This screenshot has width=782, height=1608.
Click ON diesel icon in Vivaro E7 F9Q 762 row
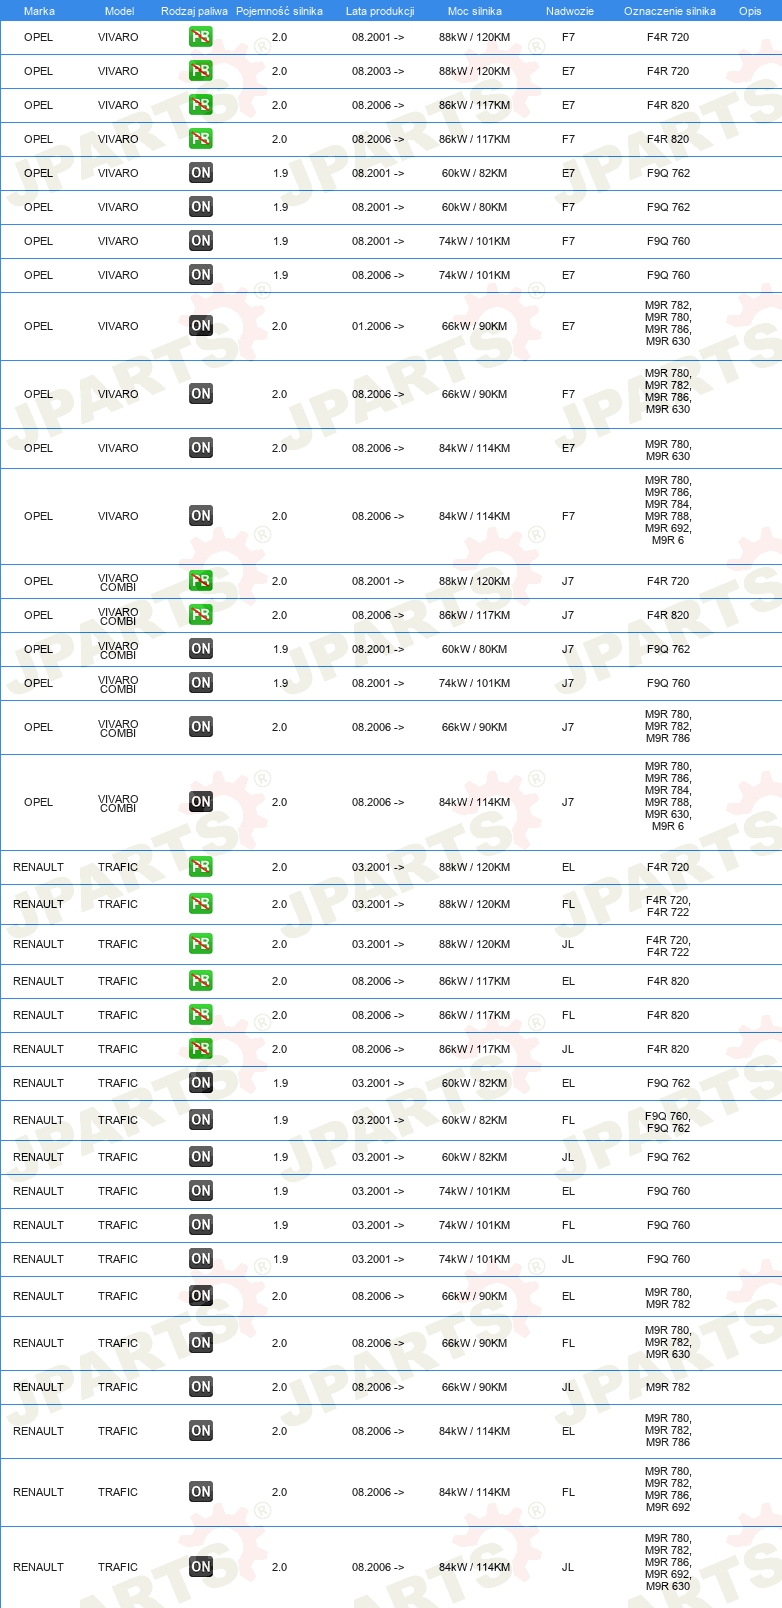[x=201, y=173]
